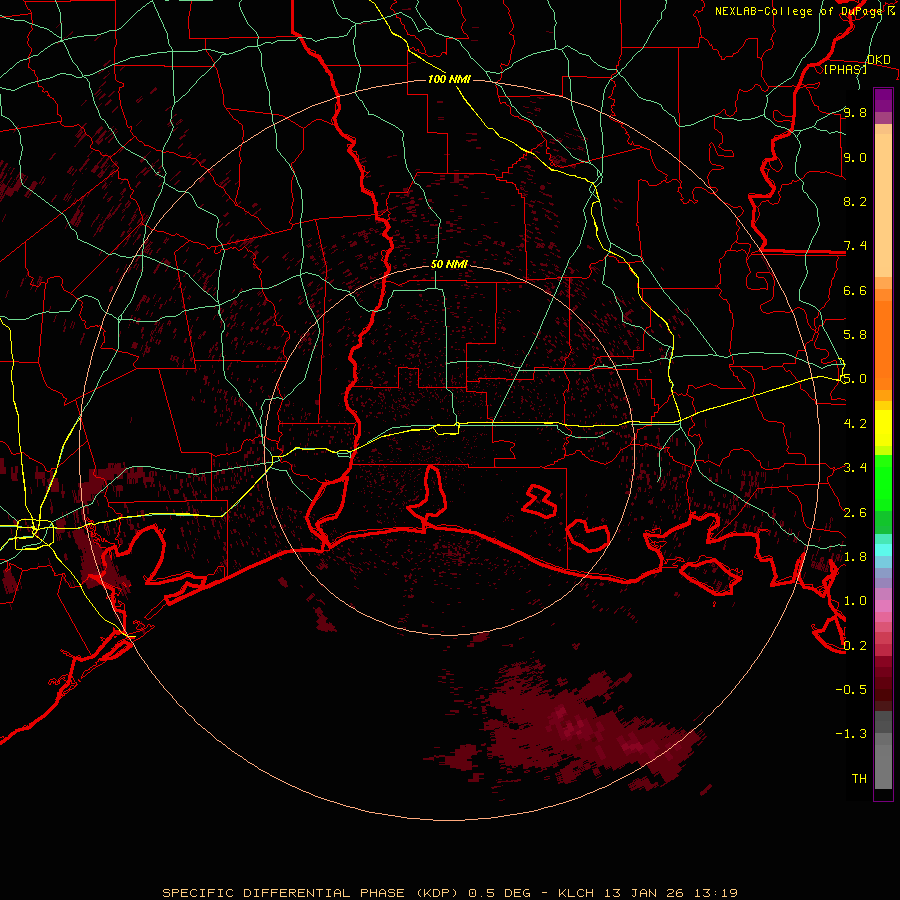Click the Specific Differential Phase caption at bottom

coord(449,893)
